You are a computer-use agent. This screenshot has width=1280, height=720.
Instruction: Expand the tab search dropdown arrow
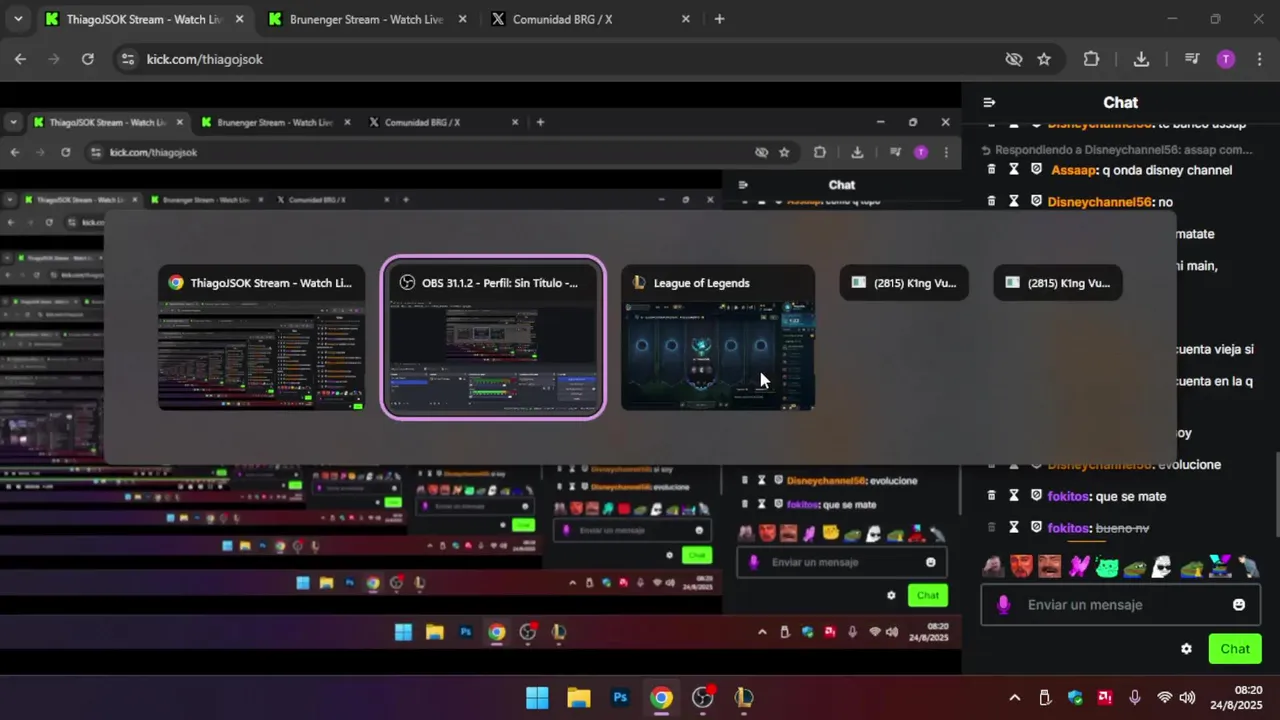(x=16, y=19)
